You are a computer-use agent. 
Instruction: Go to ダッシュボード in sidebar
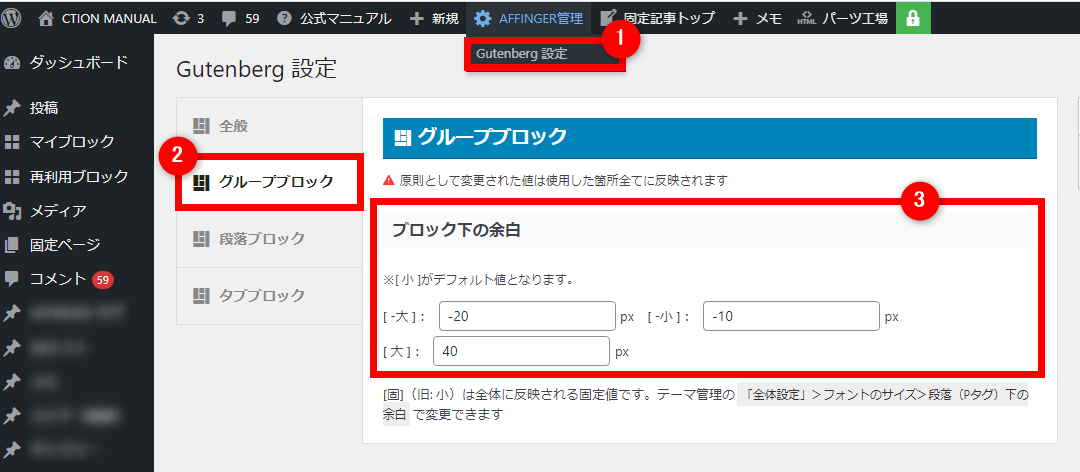[77, 63]
